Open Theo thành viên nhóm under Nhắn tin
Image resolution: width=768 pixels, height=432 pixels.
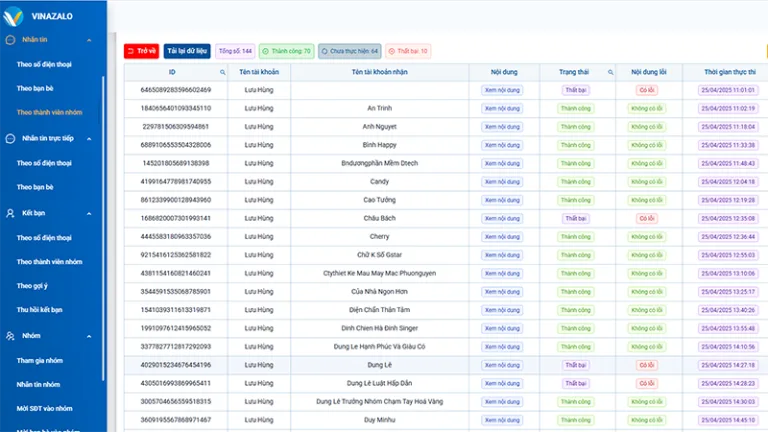[x=49, y=112]
